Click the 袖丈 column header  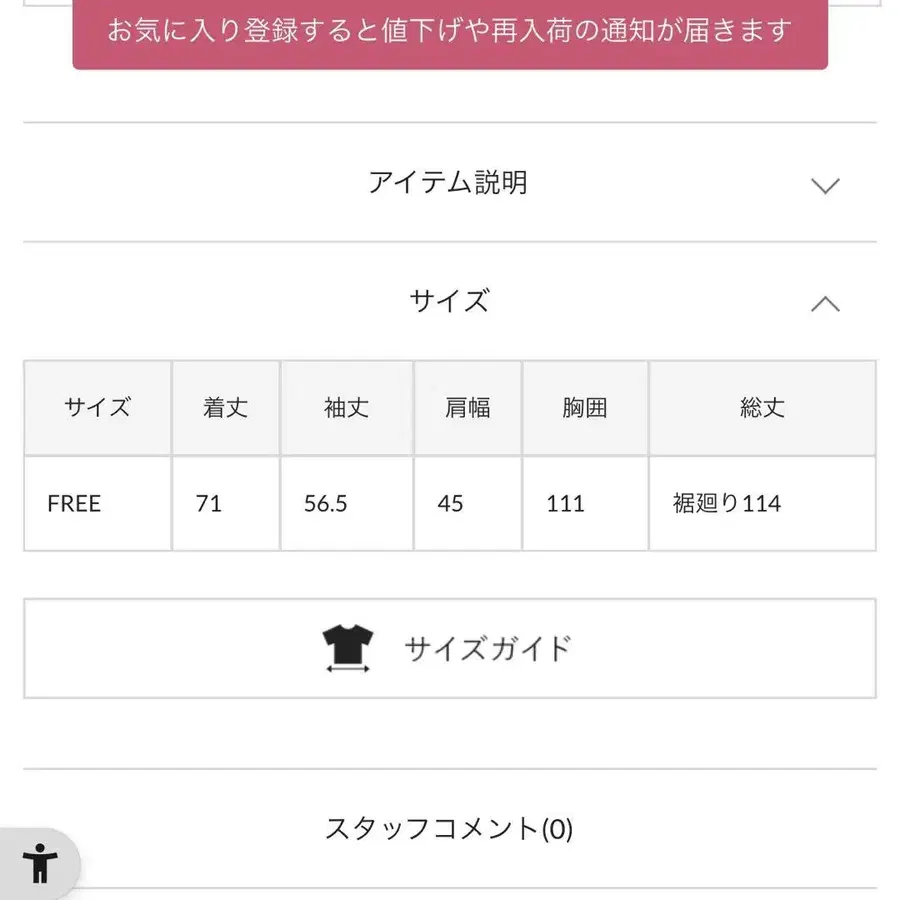tap(346, 408)
